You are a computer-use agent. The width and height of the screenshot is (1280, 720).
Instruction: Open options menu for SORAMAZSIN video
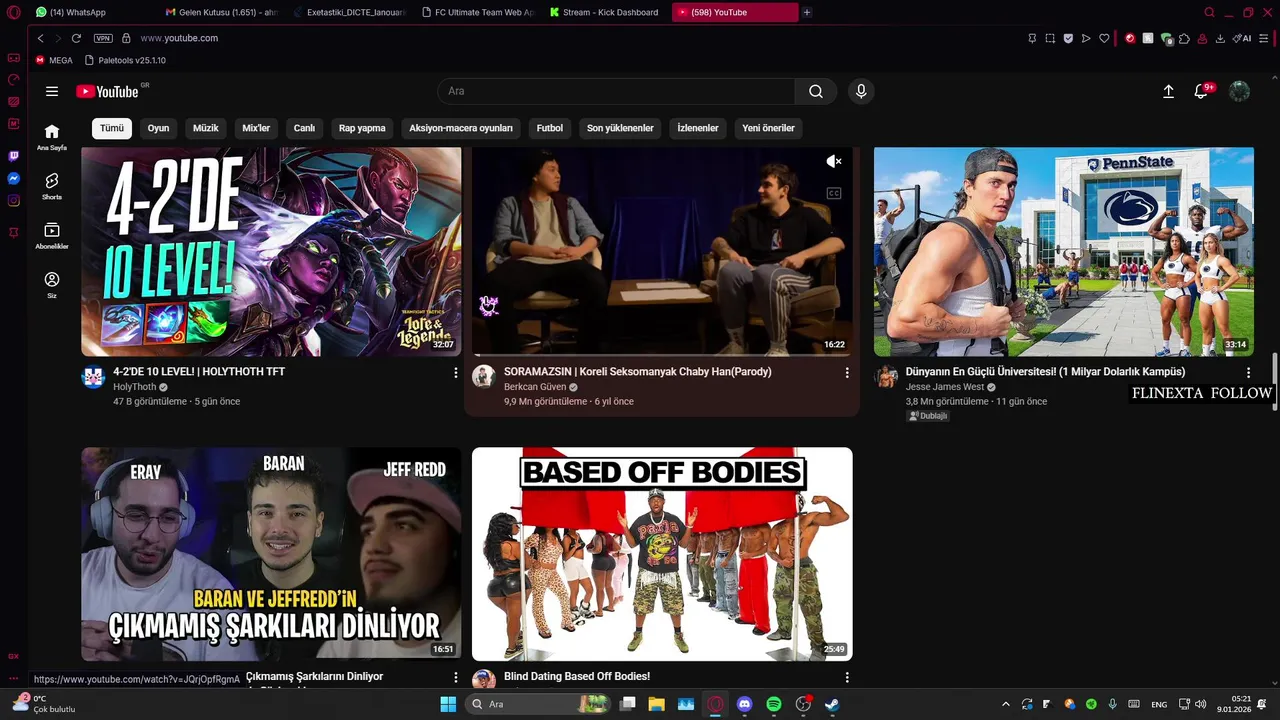point(847,372)
